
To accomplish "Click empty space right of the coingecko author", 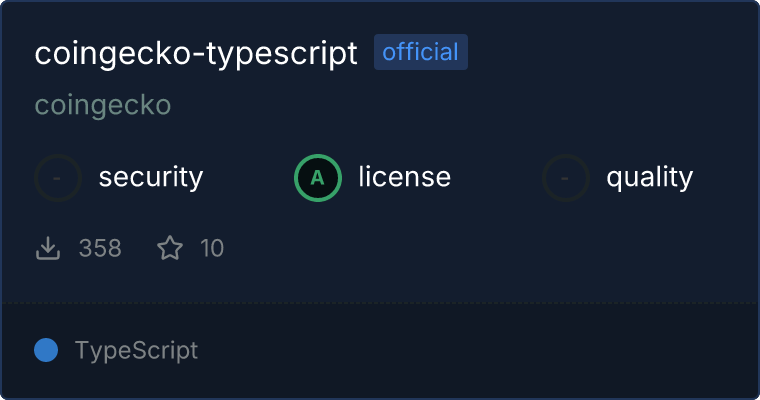I will 450,105.
